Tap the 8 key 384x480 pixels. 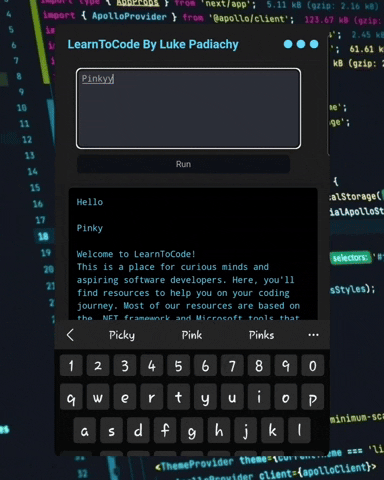259,366
